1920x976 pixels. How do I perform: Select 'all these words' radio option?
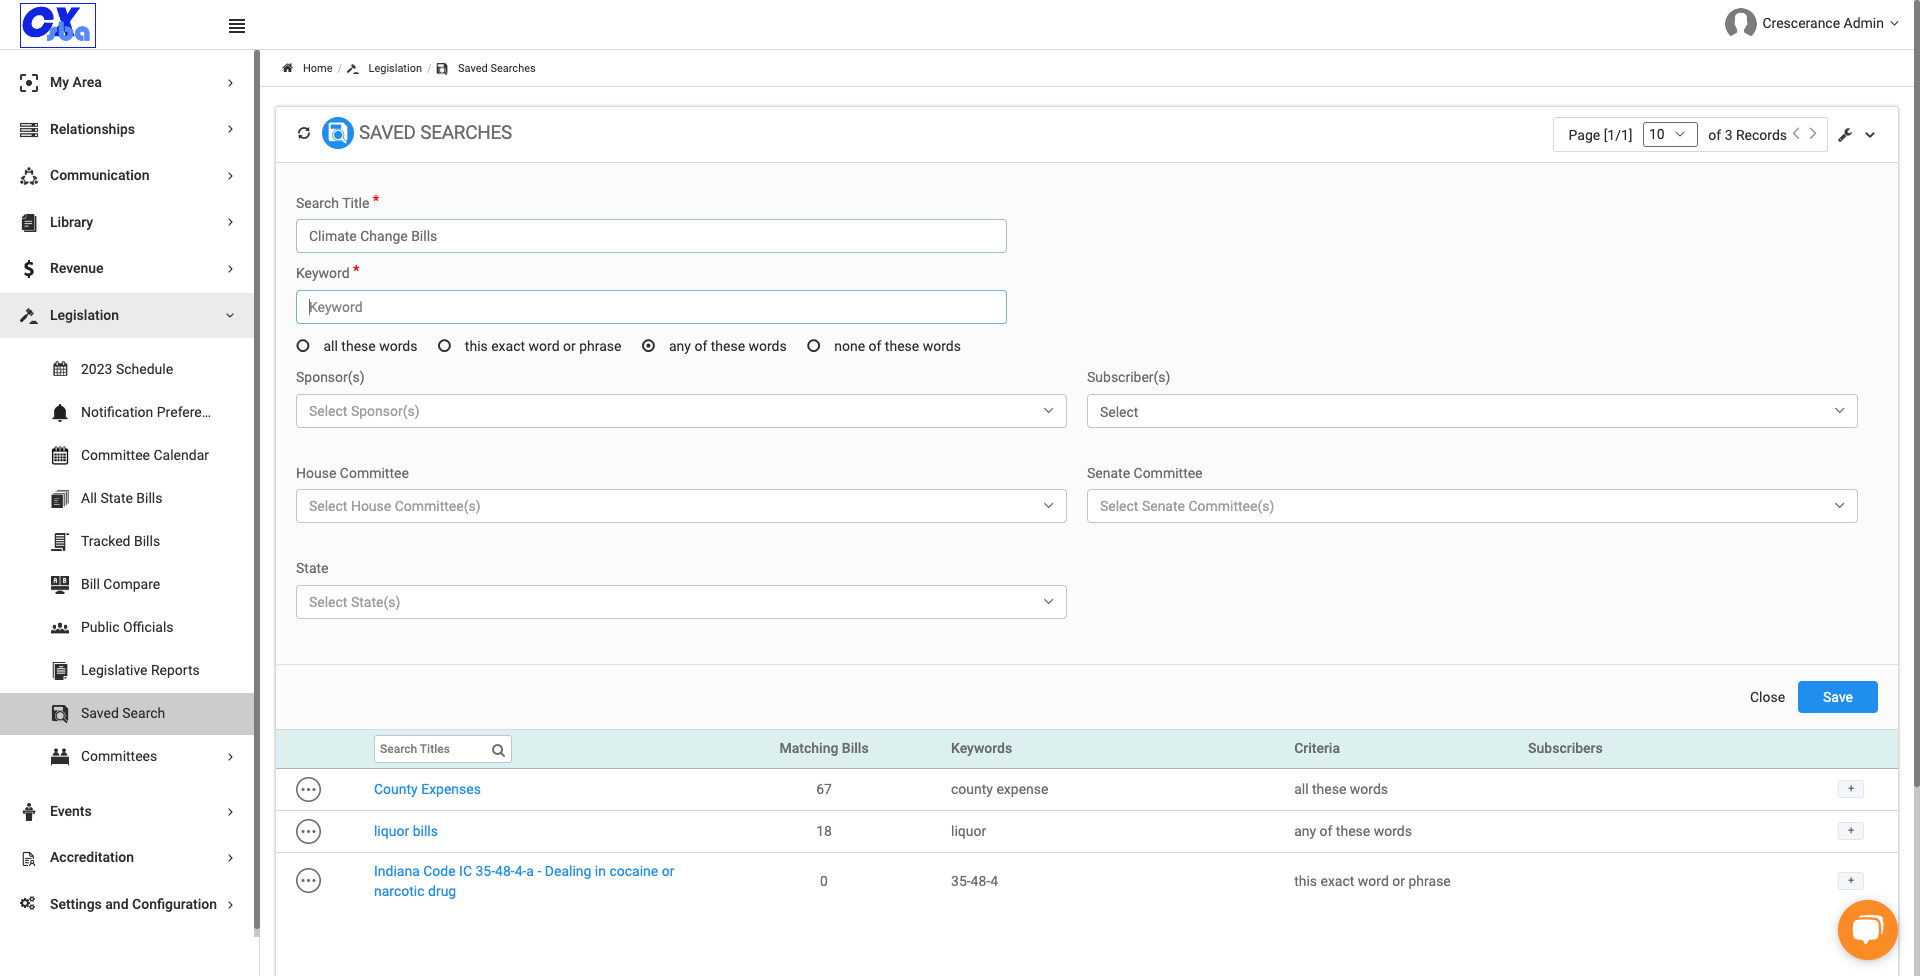[x=303, y=346]
